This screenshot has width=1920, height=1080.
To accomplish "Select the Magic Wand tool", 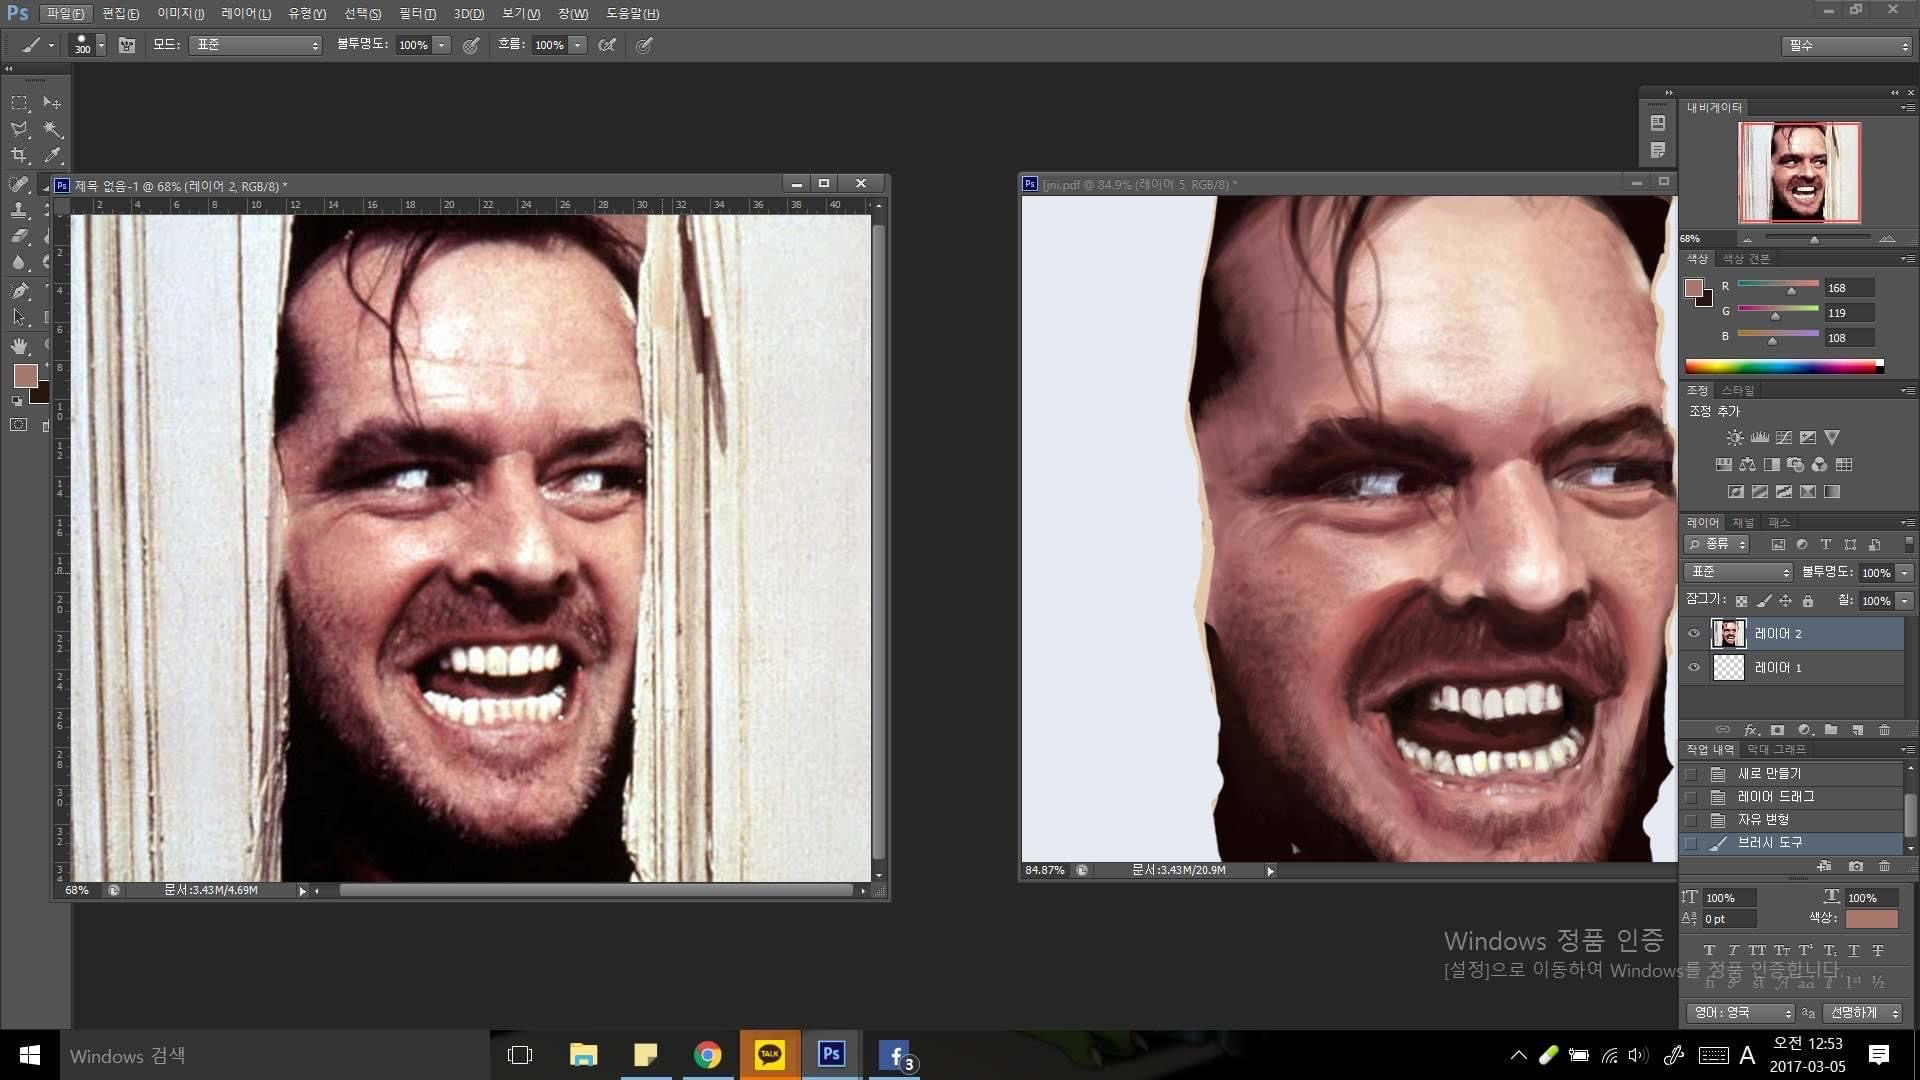I will click(x=52, y=129).
